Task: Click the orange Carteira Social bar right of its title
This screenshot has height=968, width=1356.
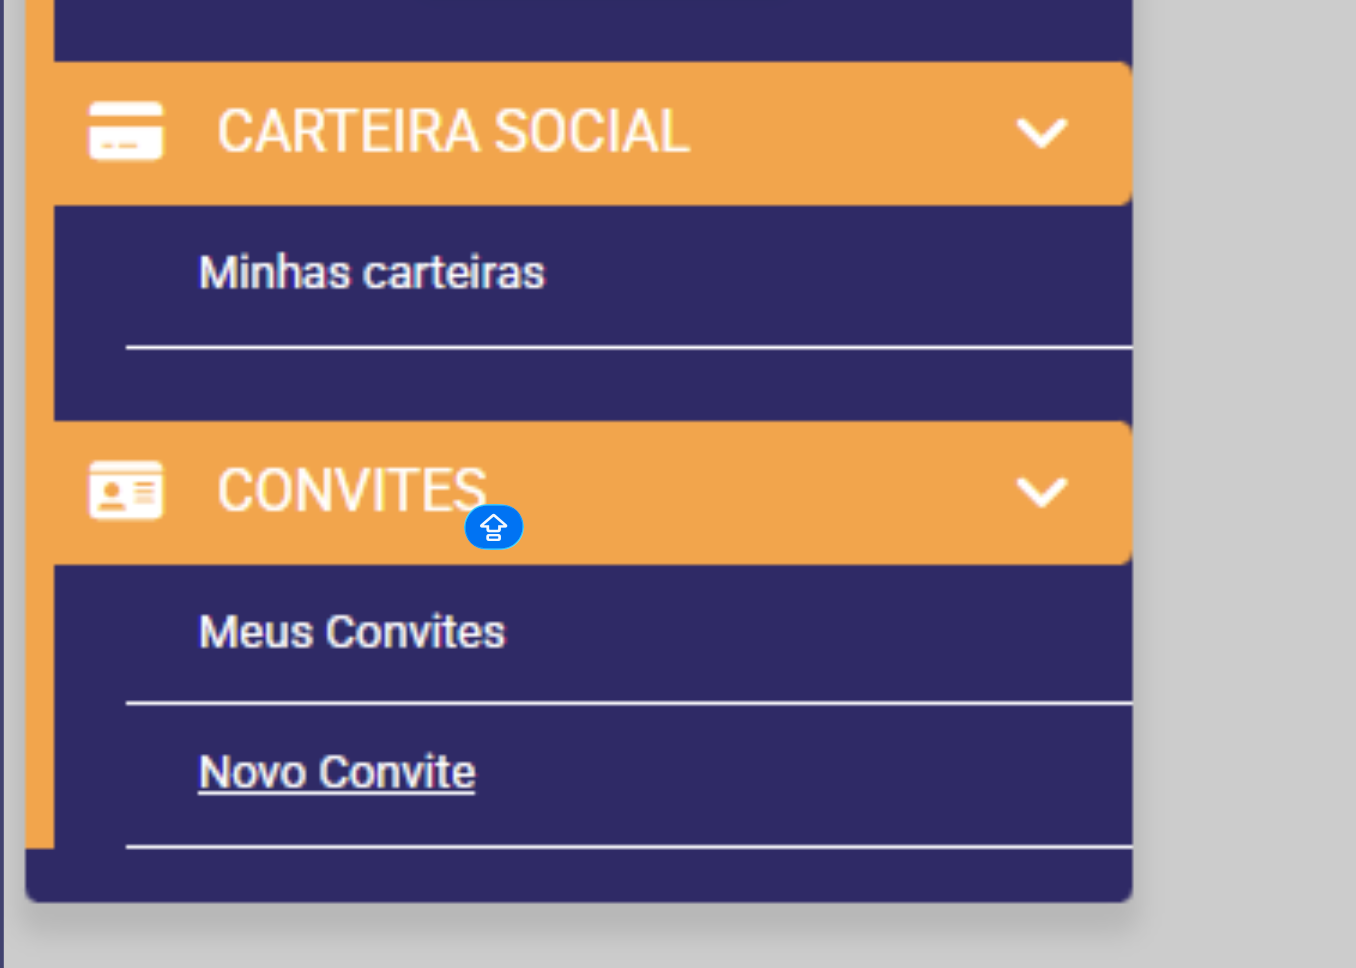Action: [850, 133]
